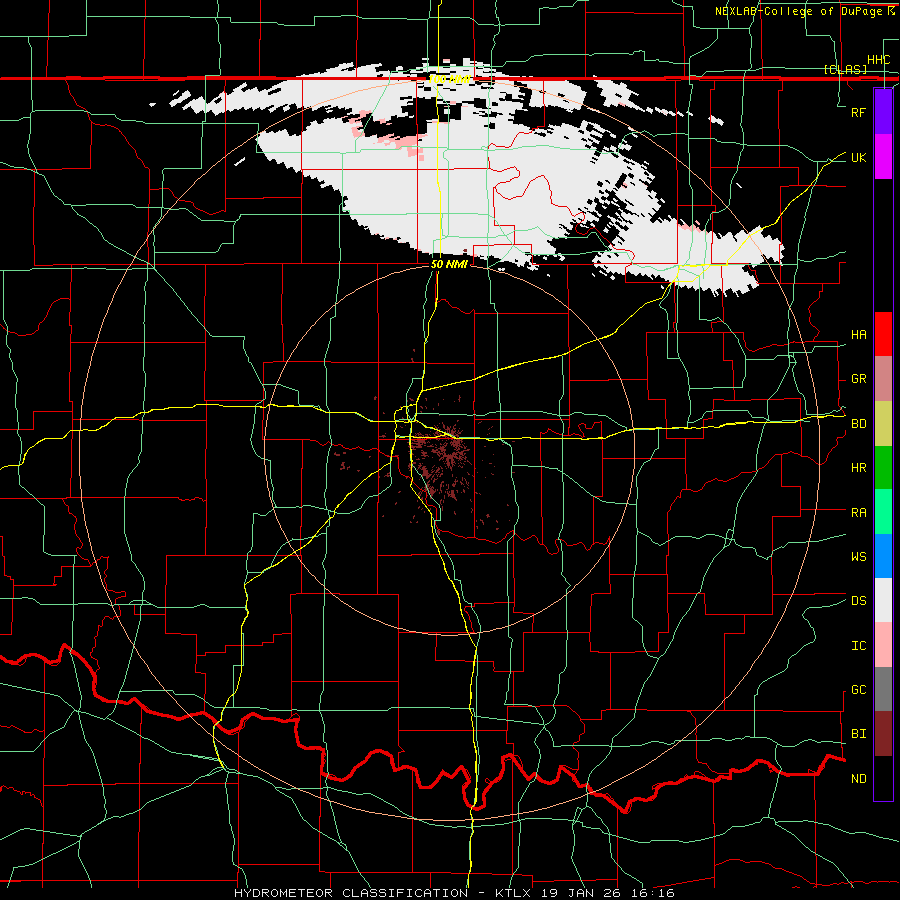
Task: Click the HR green legend swatch
Action: coord(883,467)
